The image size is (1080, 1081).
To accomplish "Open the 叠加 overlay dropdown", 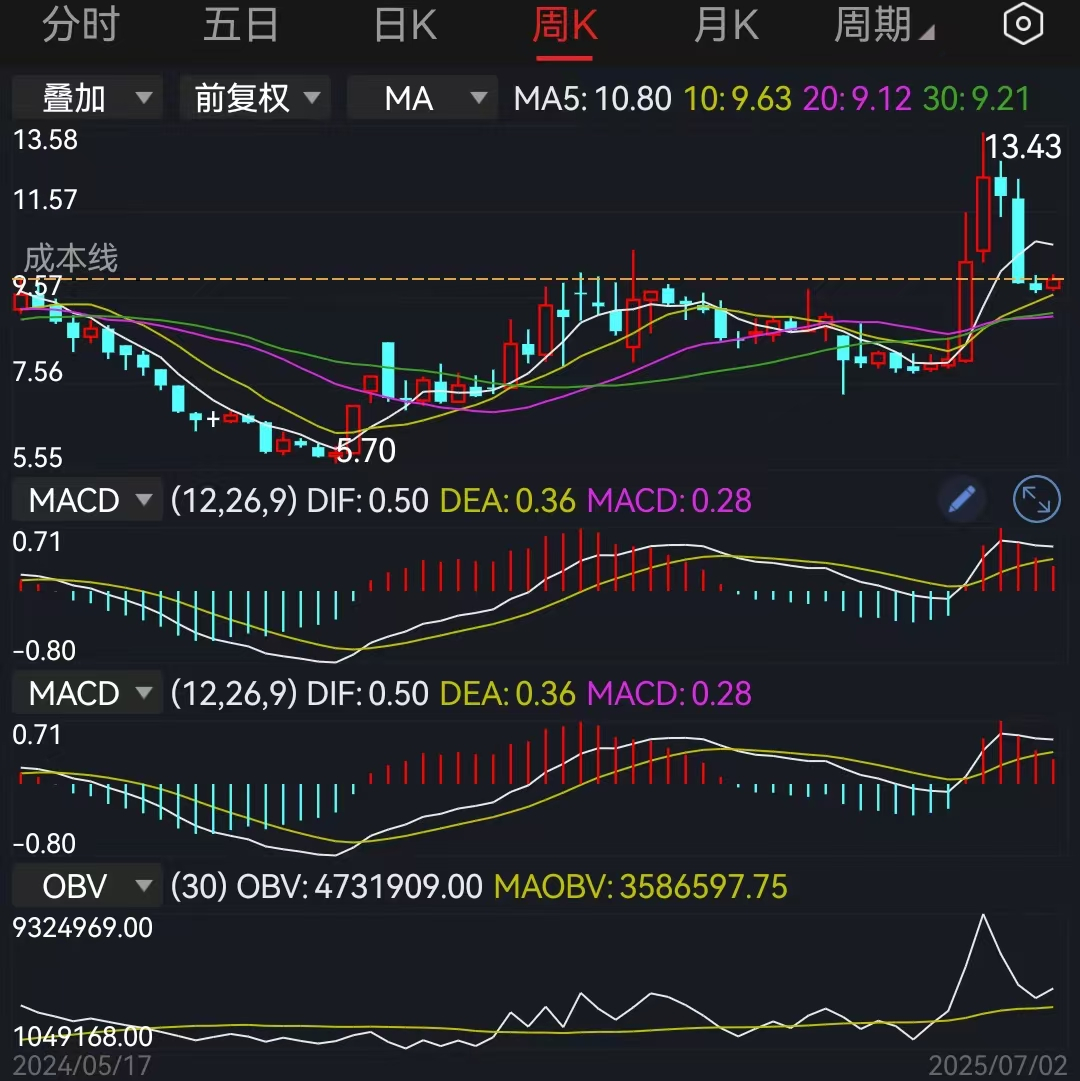I will 86,97.
